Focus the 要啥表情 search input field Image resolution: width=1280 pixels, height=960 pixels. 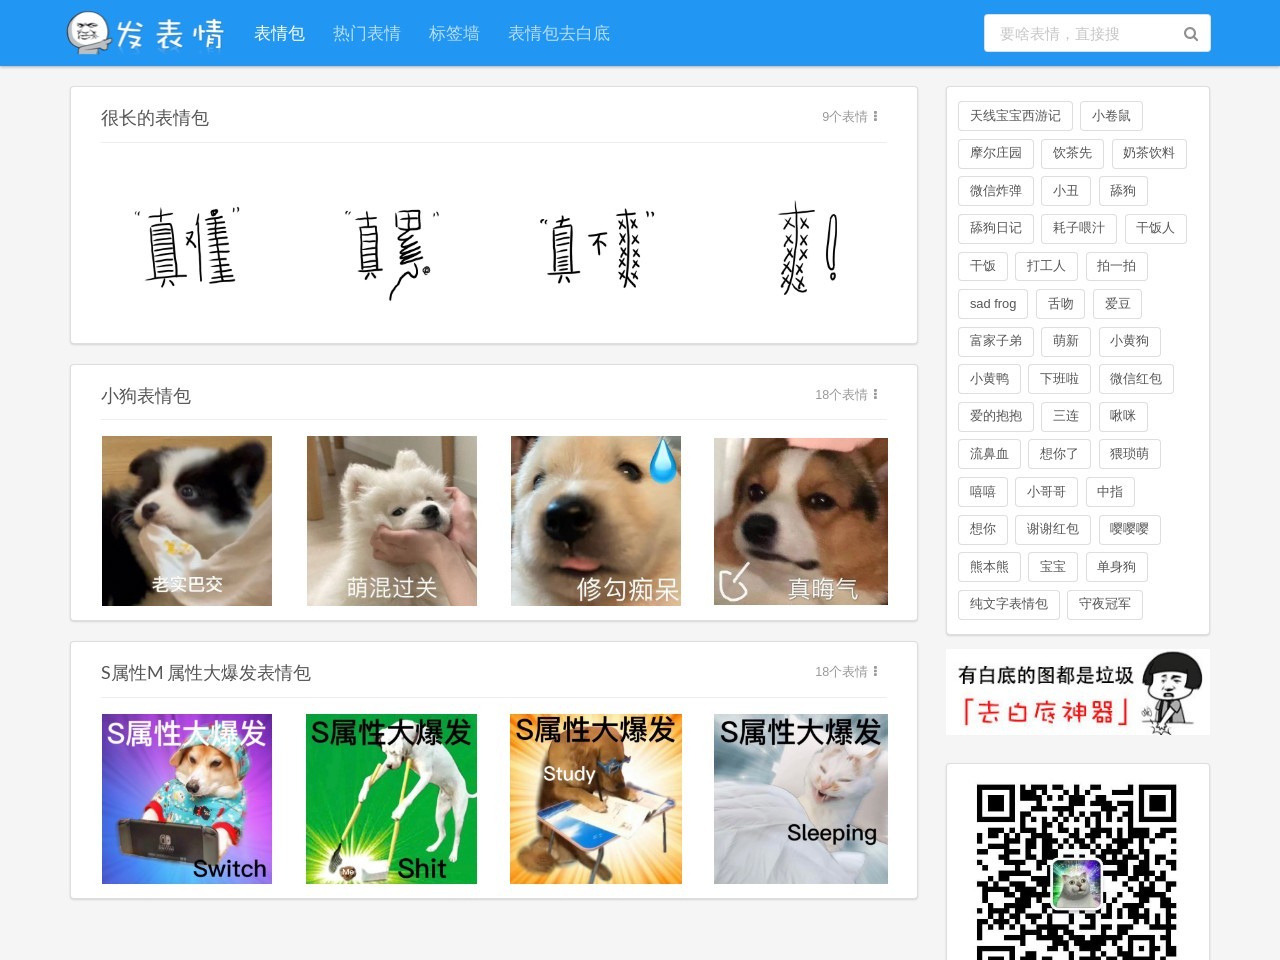tap(1080, 34)
